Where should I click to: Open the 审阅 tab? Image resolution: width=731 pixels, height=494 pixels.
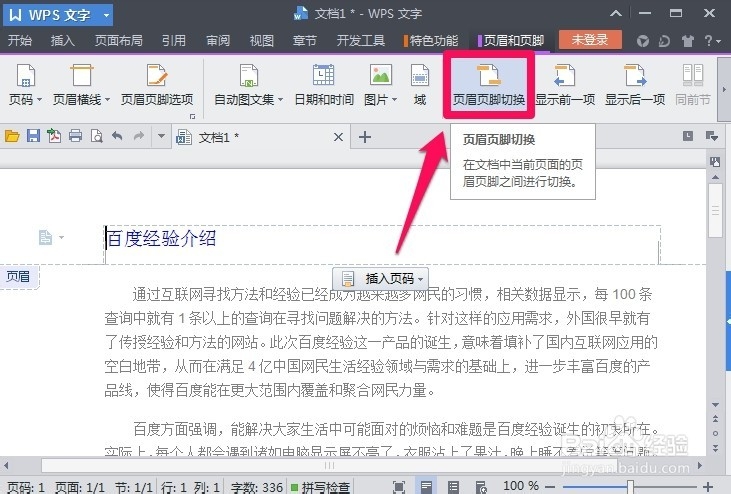(218, 41)
